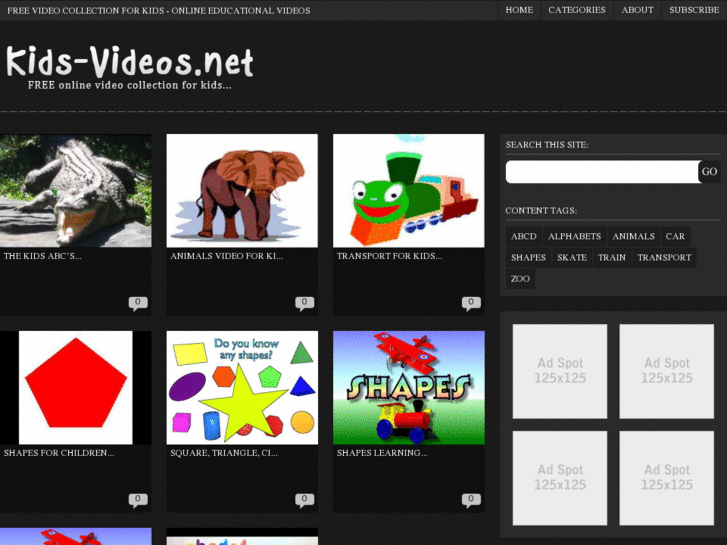Image resolution: width=727 pixels, height=545 pixels.
Task: Select the TRANSPORT content tag
Action: pos(664,258)
